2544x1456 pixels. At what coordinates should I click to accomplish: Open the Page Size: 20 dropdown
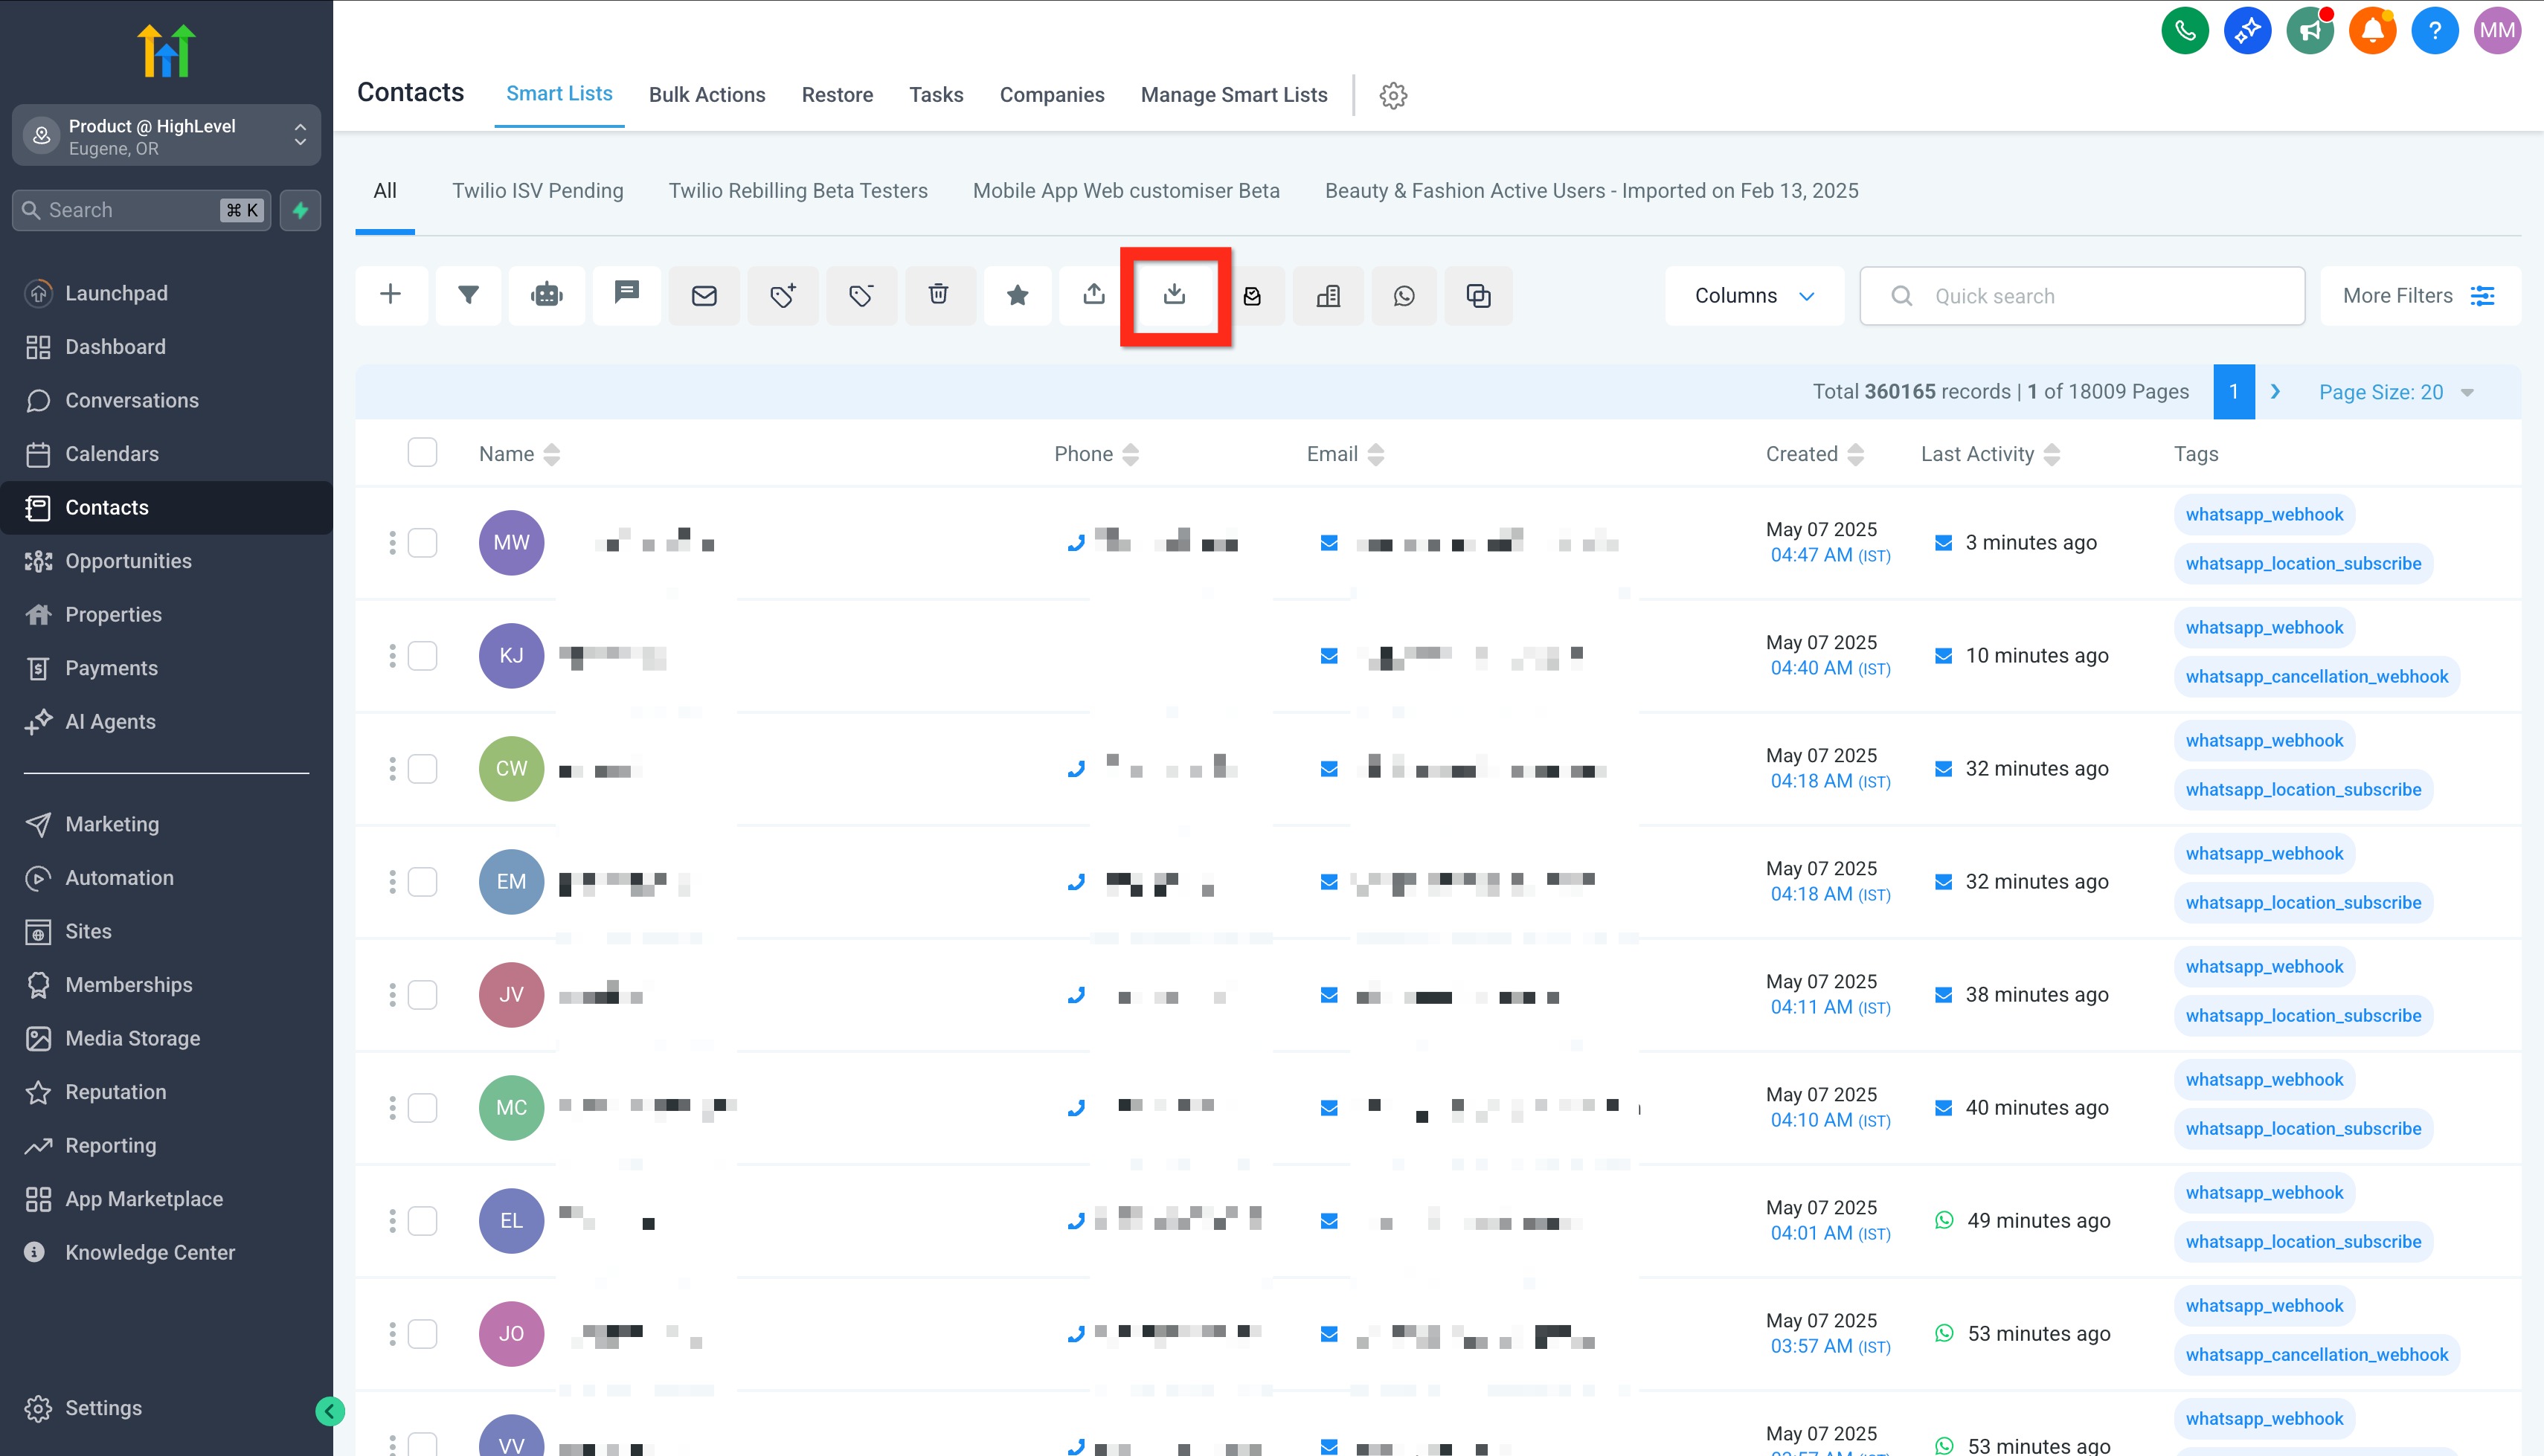(2395, 392)
